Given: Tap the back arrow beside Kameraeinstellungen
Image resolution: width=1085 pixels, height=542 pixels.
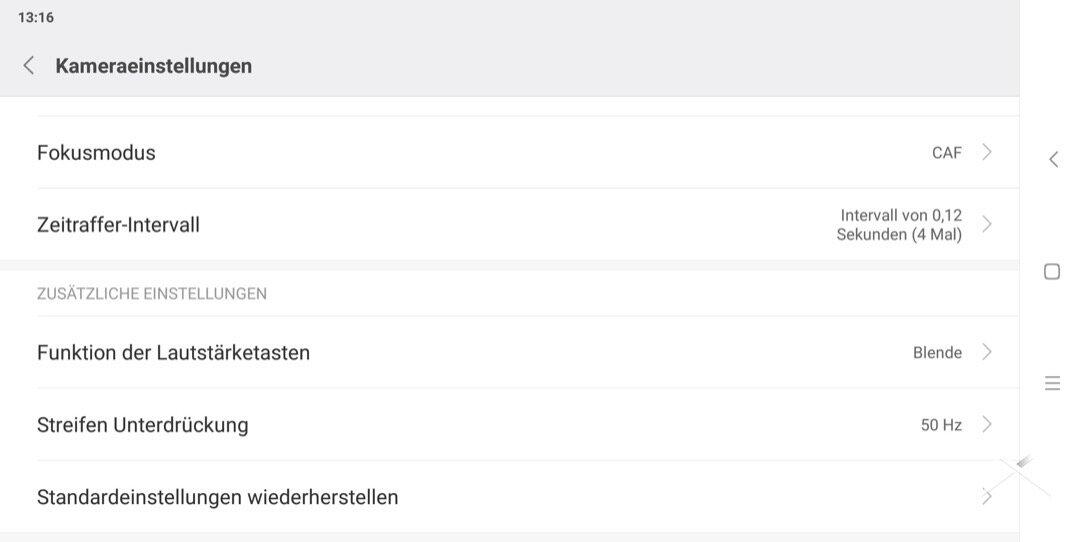Looking at the screenshot, I should coord(29,66).
